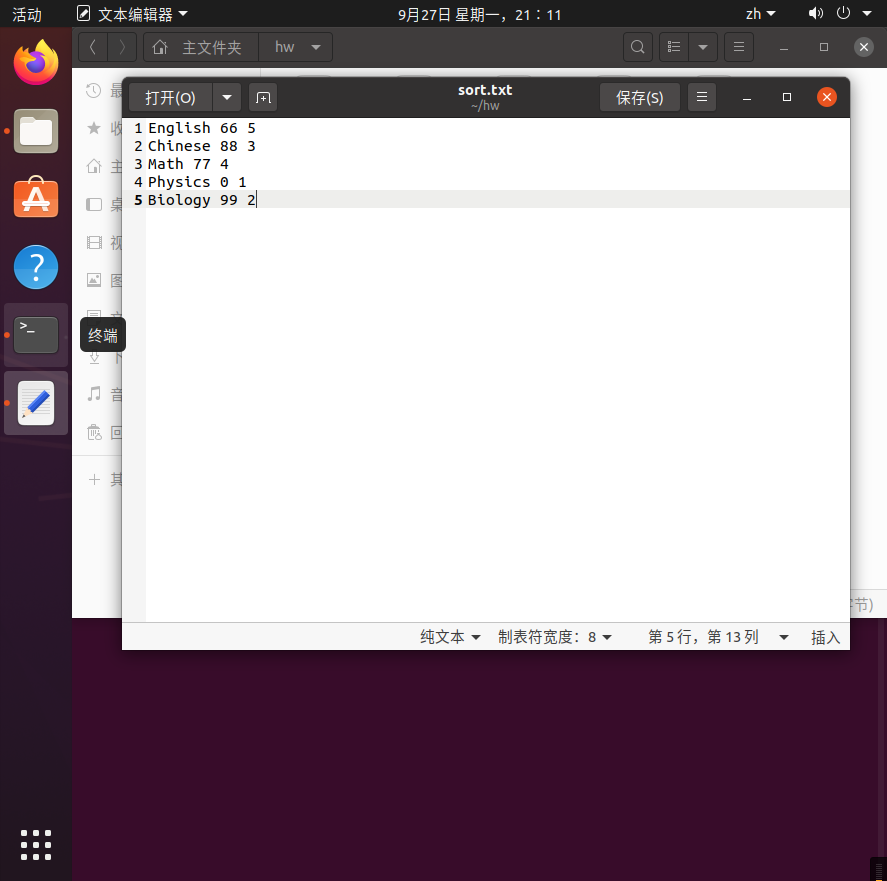The width and height of the screenshot is (887, 881).
Task: Click the Music icon in Files sidebar
Action: coord(94,394)
